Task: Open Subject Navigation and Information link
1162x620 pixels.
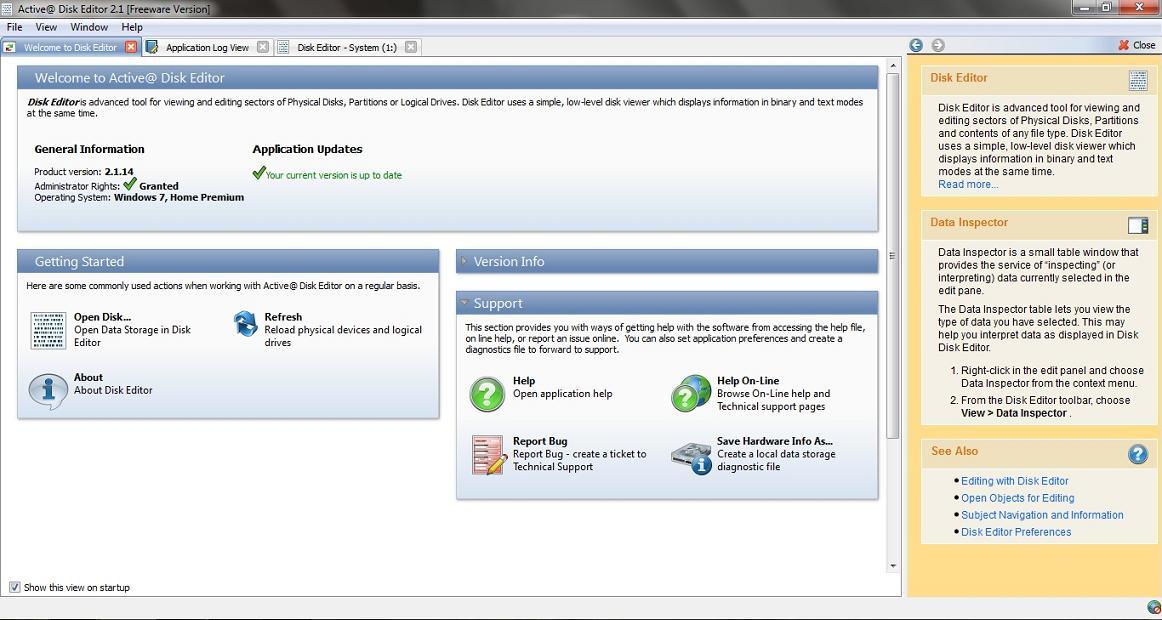Action: 1042,515
